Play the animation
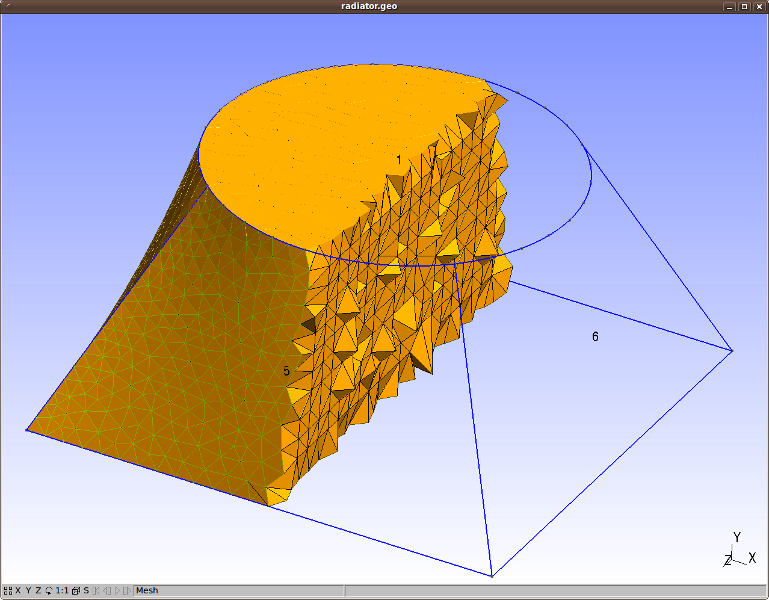The height and width of the screenshot is (600, 769). 117,591
